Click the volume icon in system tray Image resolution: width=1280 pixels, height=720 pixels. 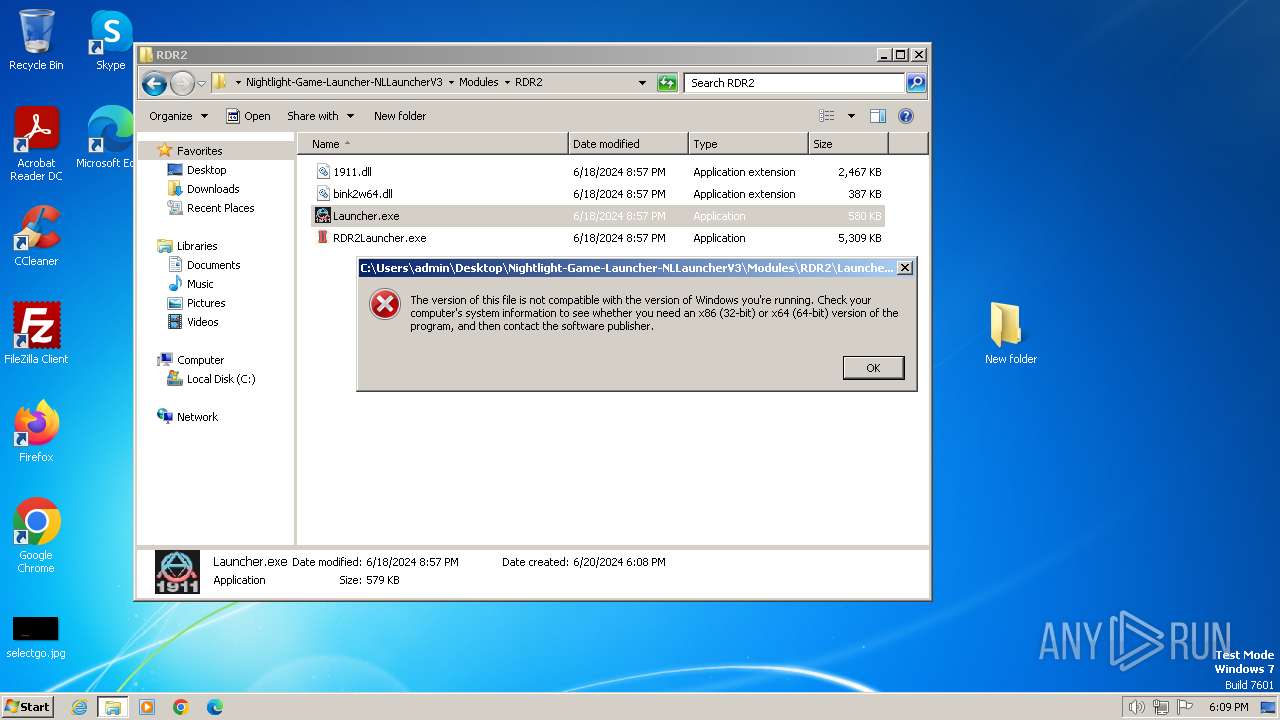point(1136,707)
